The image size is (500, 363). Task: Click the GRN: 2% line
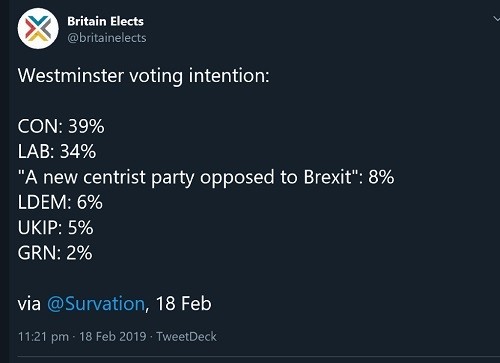[55, 253]
